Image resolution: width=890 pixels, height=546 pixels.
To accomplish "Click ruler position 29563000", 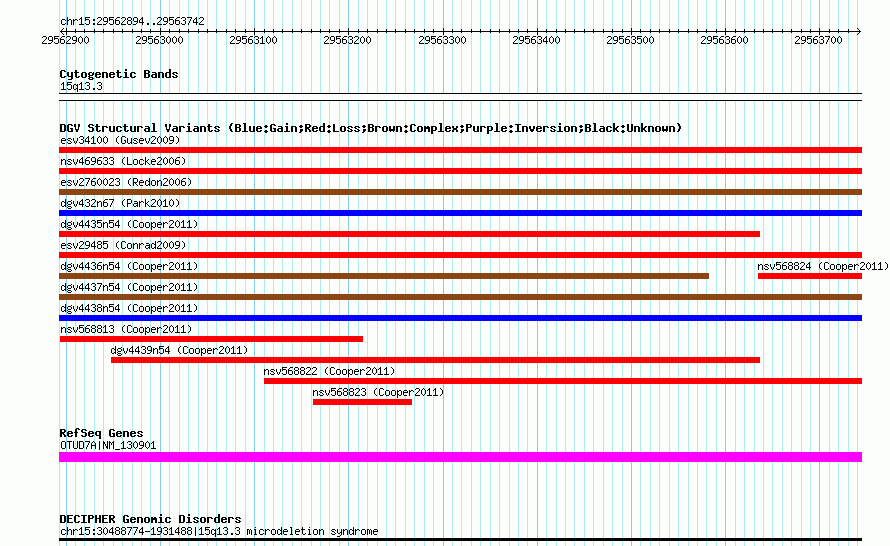I will point(159,40).
